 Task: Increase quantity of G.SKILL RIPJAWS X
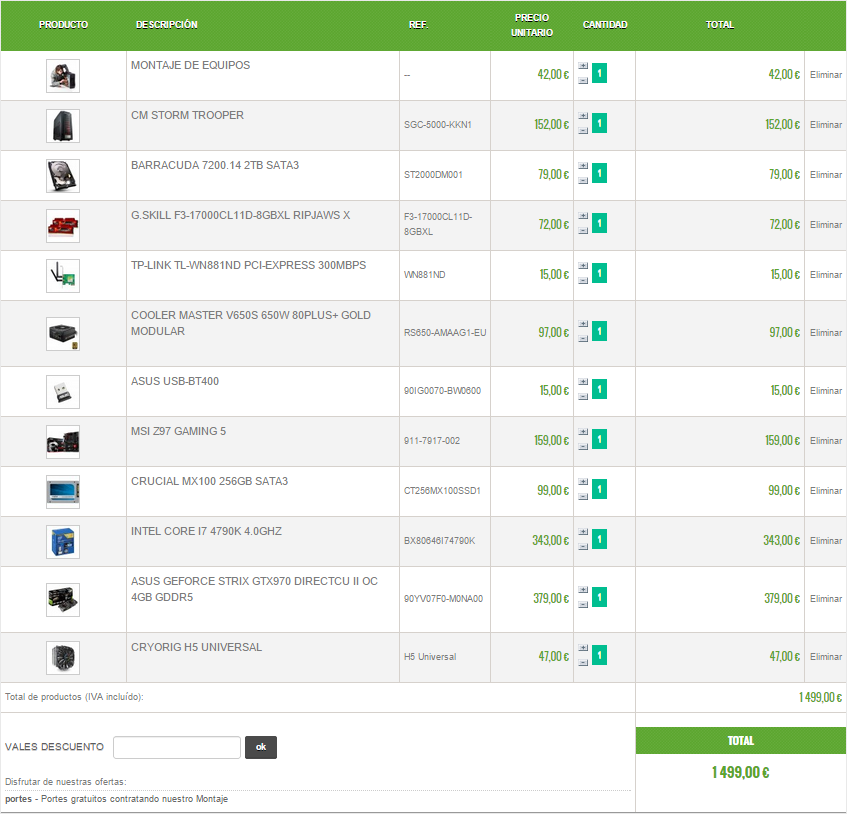[x=583, y=216]
